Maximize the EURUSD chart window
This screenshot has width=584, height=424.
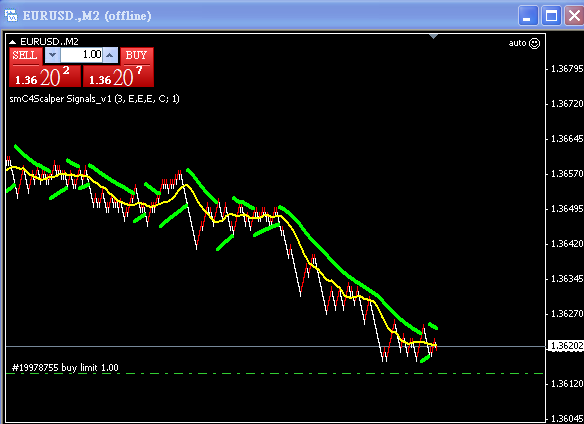[x=551, y=16]
